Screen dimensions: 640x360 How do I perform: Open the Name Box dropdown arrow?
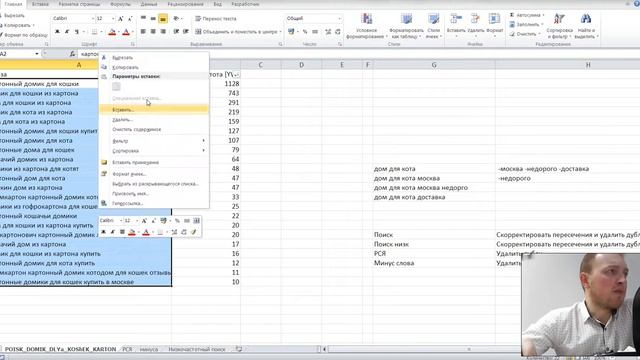tap(37, 54)
